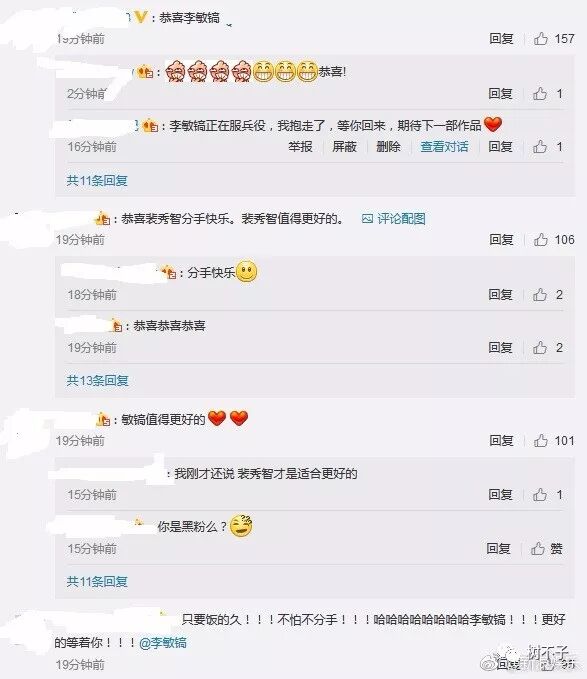The height and width of the screenshot is (679, 587).
Task: Click 举报 on the 服兵役 reply
Action: tap(300, 147)
